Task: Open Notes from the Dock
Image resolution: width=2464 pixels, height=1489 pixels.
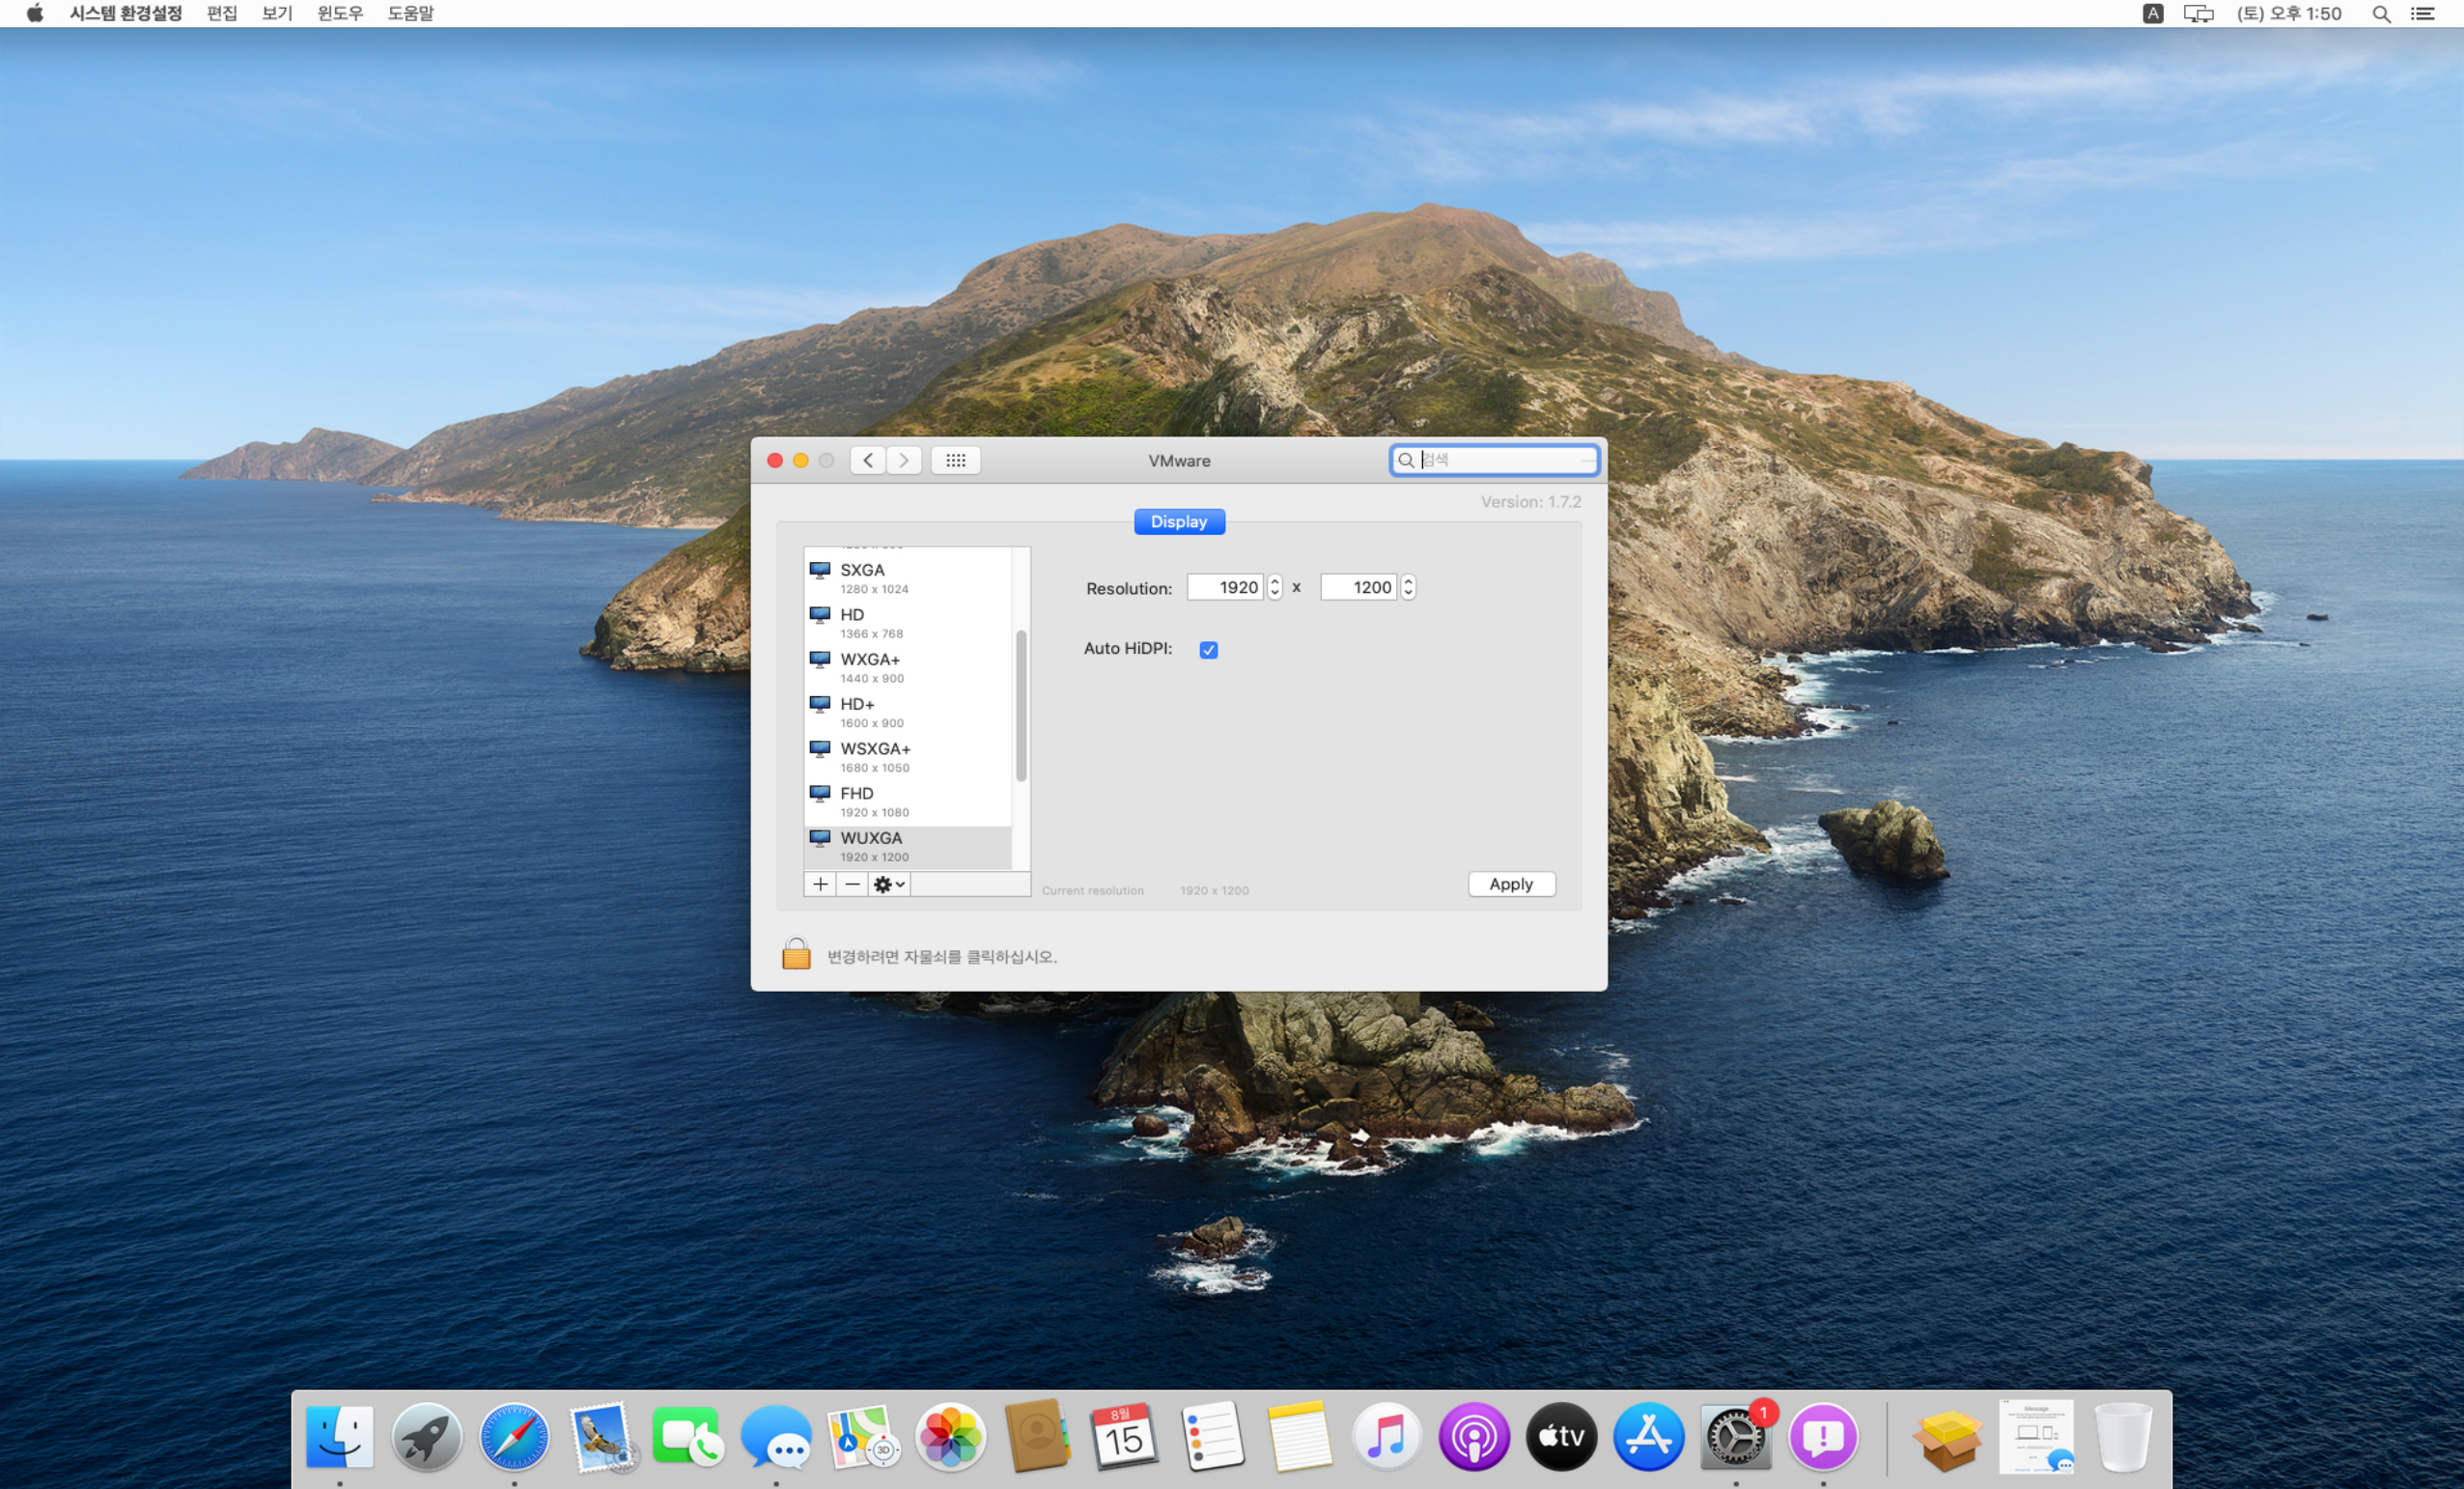Action: pos(1299,1437)
